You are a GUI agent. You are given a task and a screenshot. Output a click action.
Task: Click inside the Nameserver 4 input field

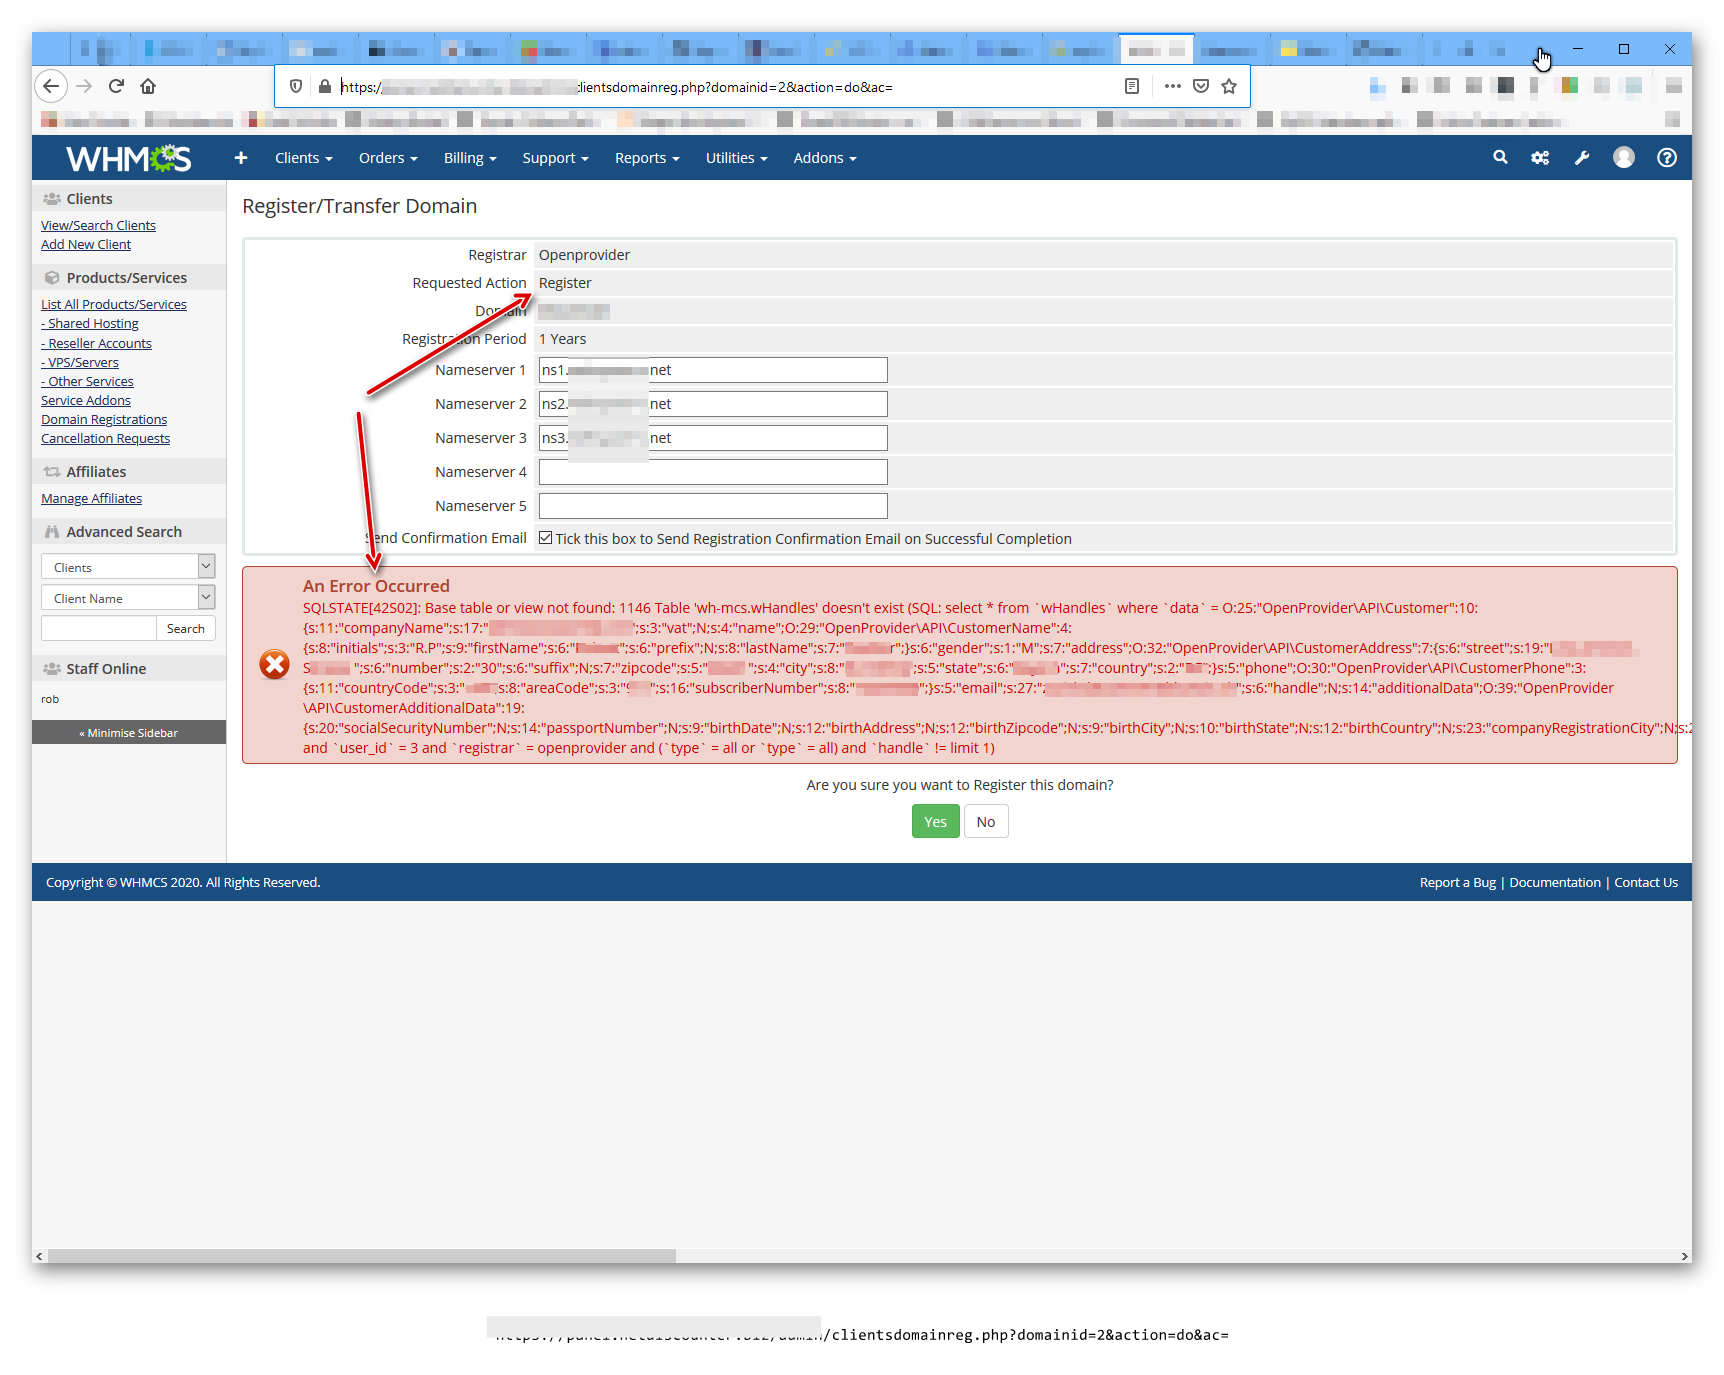coord(712,471)
